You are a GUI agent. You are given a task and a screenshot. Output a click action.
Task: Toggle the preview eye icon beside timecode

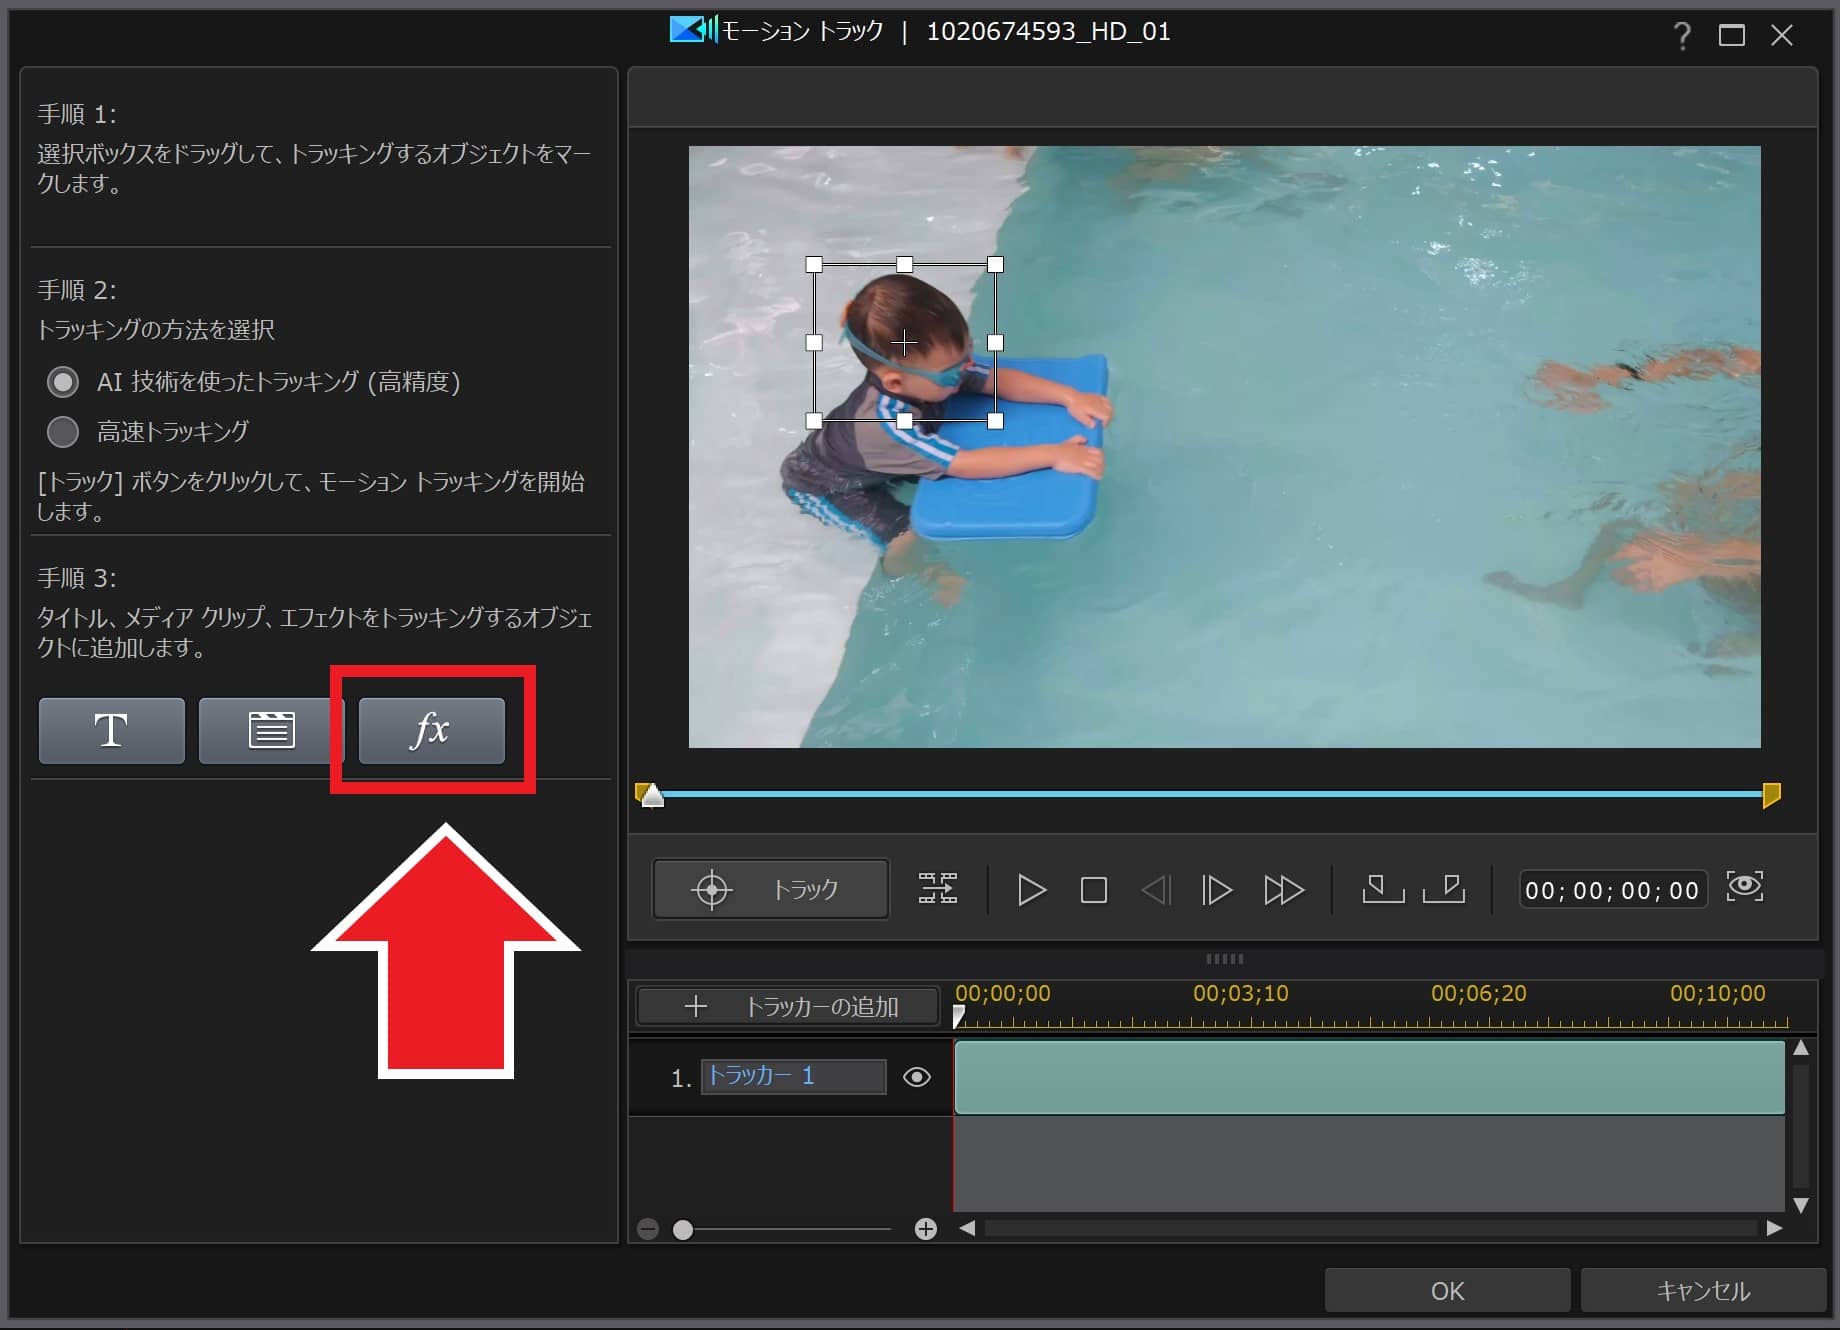[x=1745, y=886]
